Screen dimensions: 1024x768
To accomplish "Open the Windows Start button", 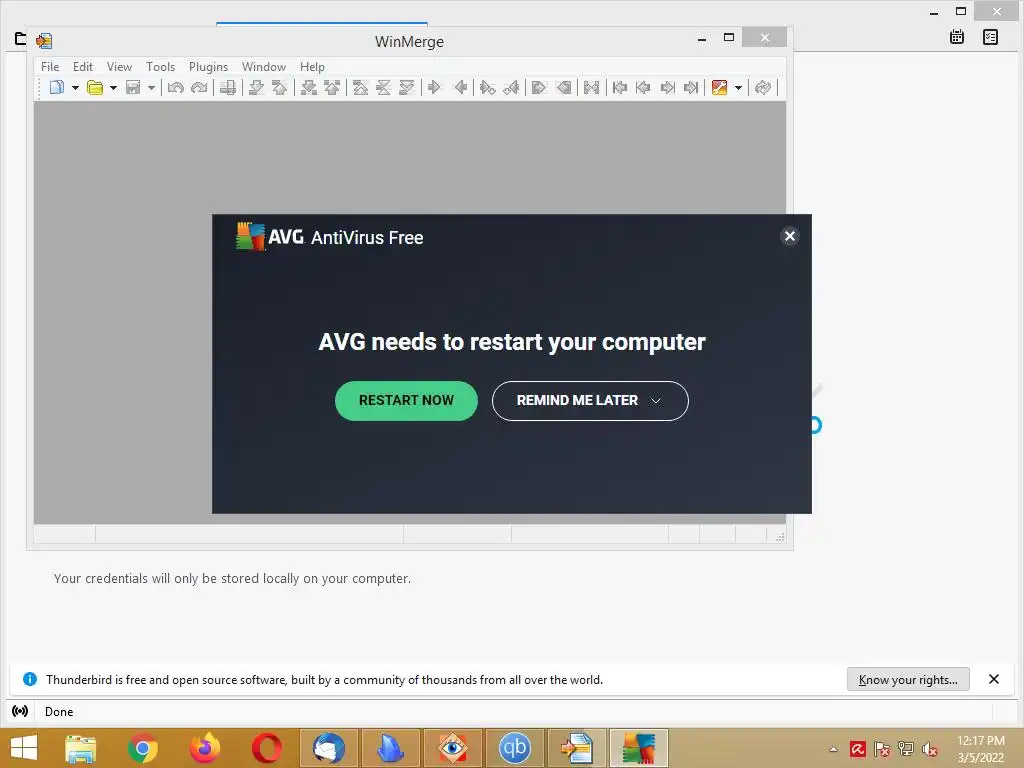I will pyautogui.click(x=24, y=748).
